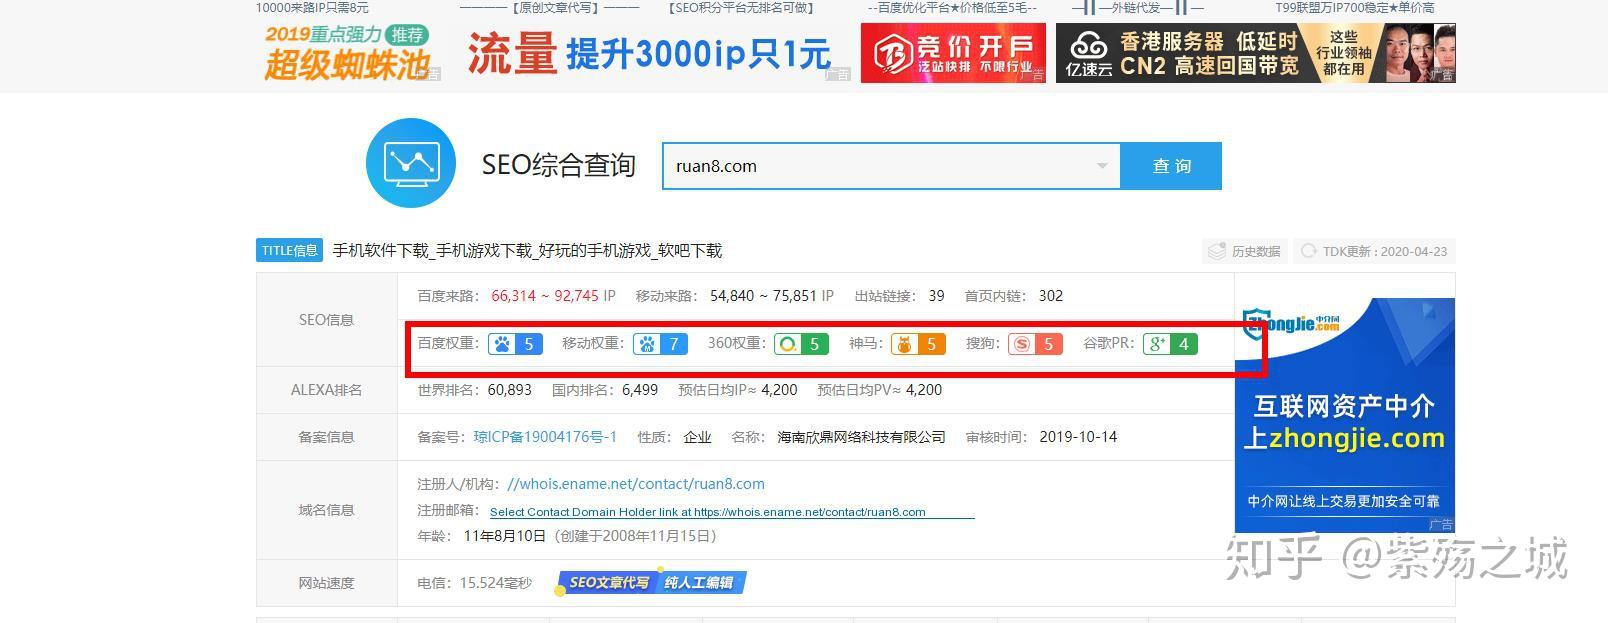This screenshot has height=623, width=1608.
Task: Open the zhongjie.com 互联网资产中介 side ad
Action: (x=1344, y=414)
